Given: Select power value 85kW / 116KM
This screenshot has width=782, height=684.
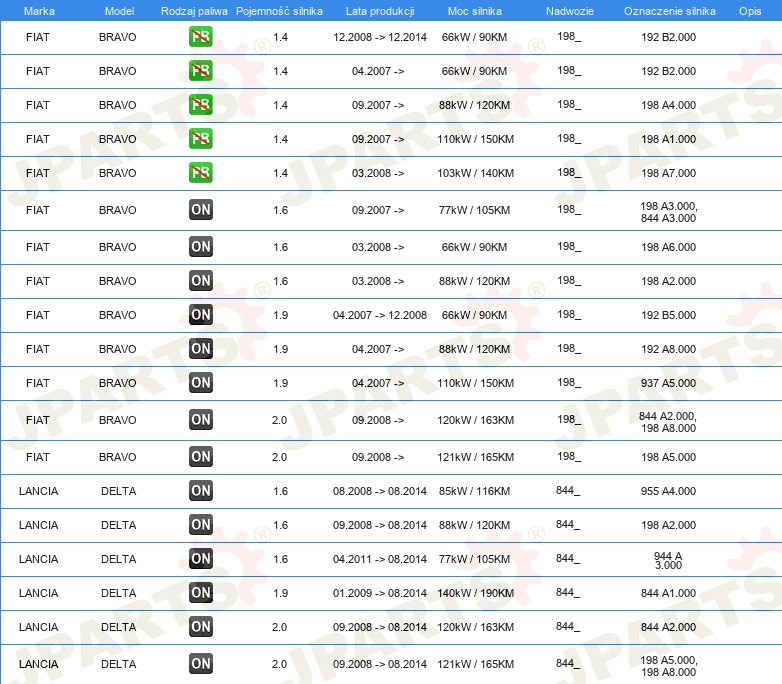Looking at the screenshot, I should pos(474,491).
